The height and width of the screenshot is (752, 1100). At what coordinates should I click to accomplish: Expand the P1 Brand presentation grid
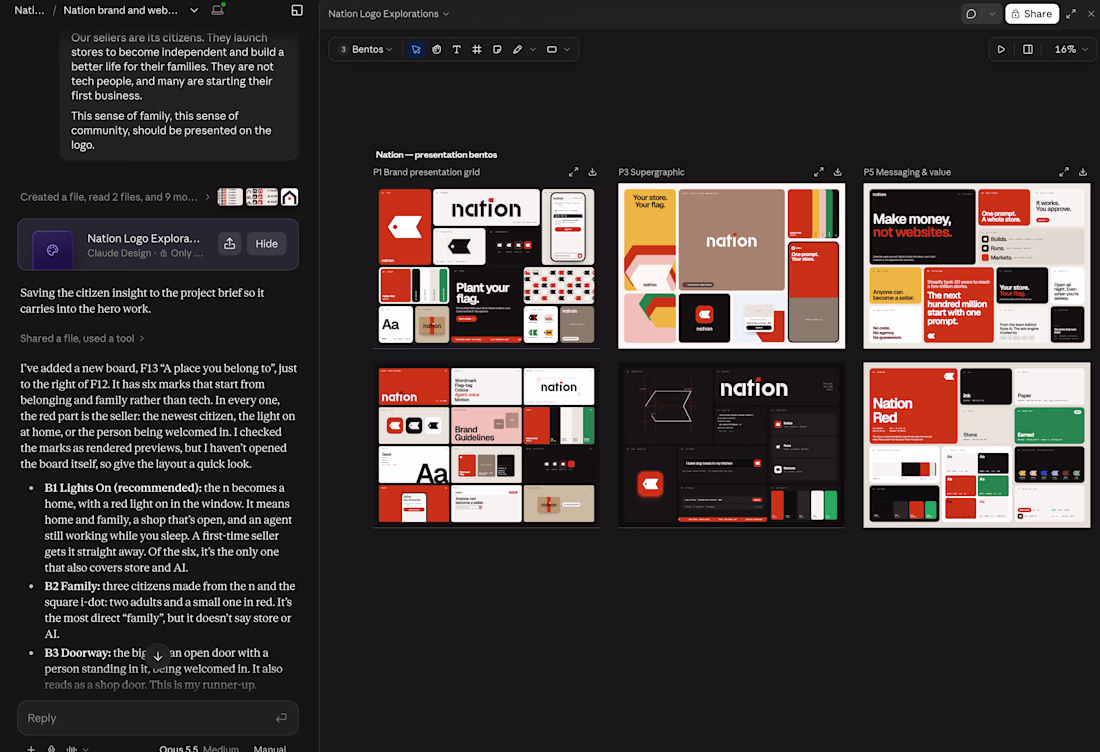(x=574, y=172)
